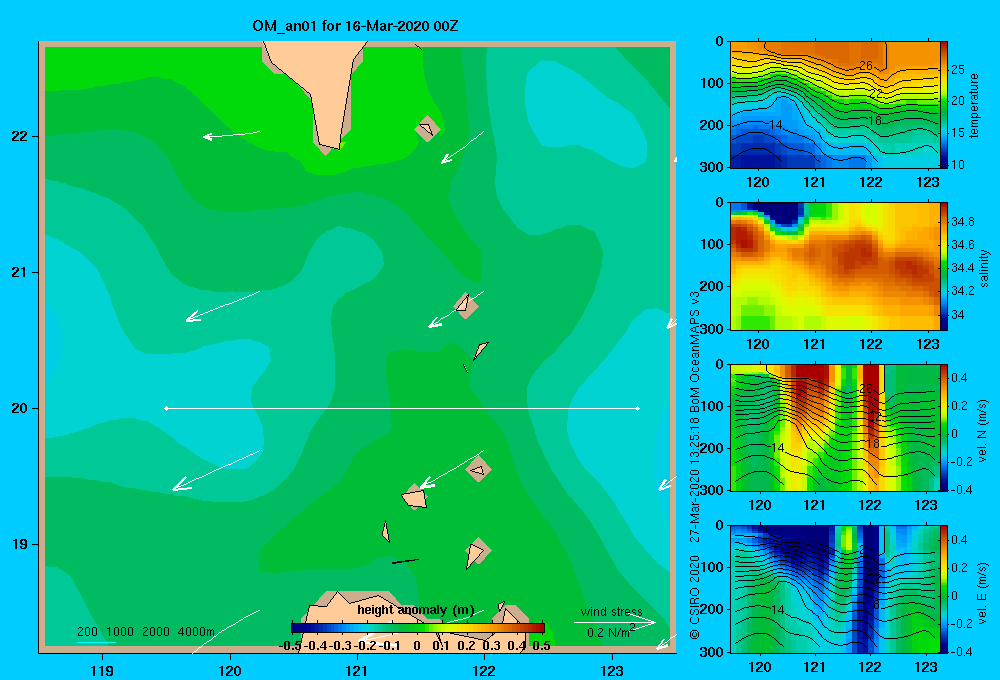This screenshot has width=1000, height=680.
Task: Click the wind arrow near 21N 120E
Action: [222, 306]
